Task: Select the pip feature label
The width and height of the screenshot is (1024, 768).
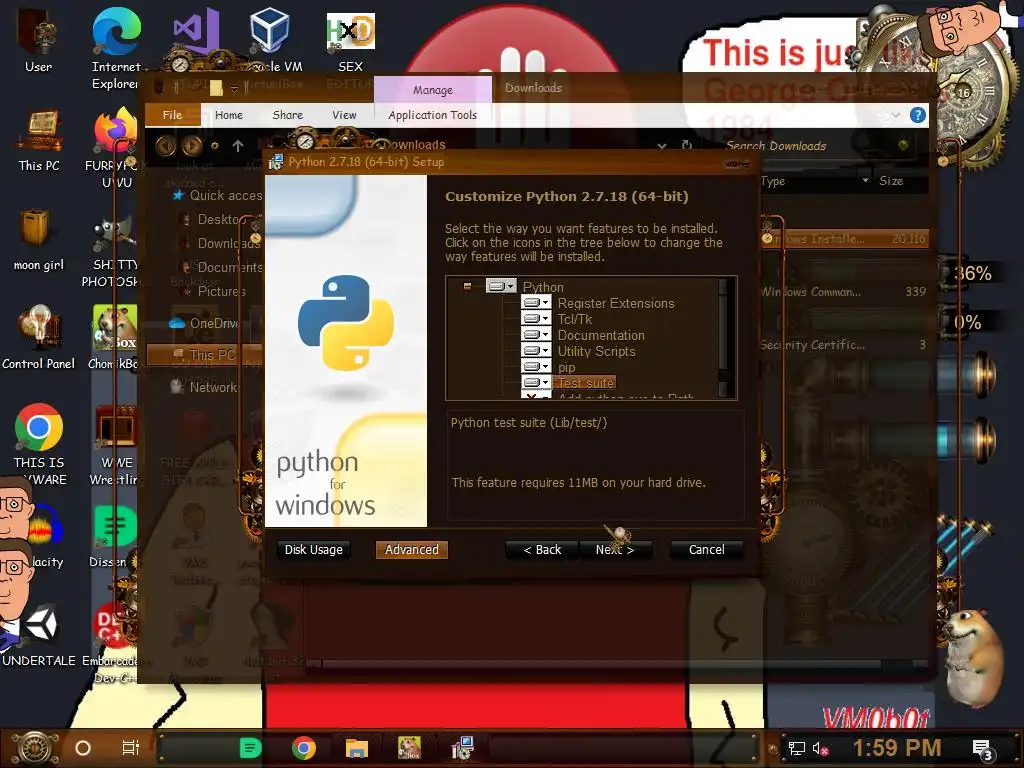Action: pyautogui.click(x=566, y=368)
